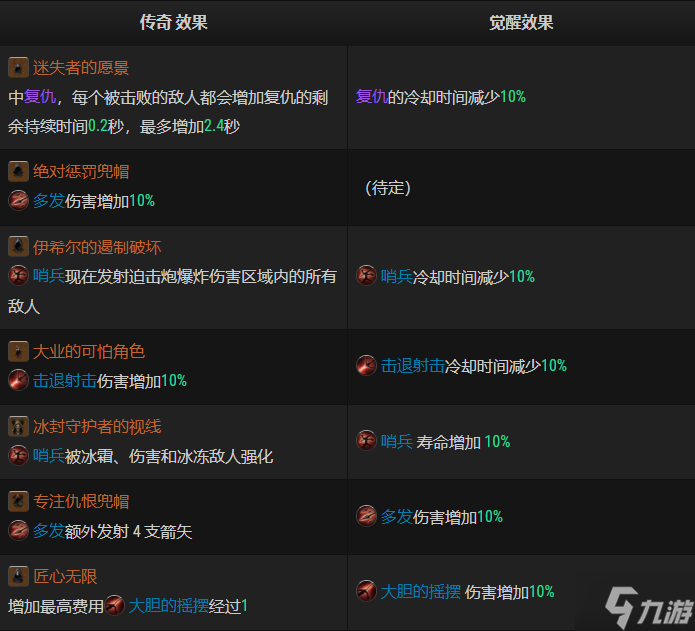695x631 pixels.
Task: Click the 被冰霜、伤害和冰冻敌人强化 text
Action: coord(169,456)
